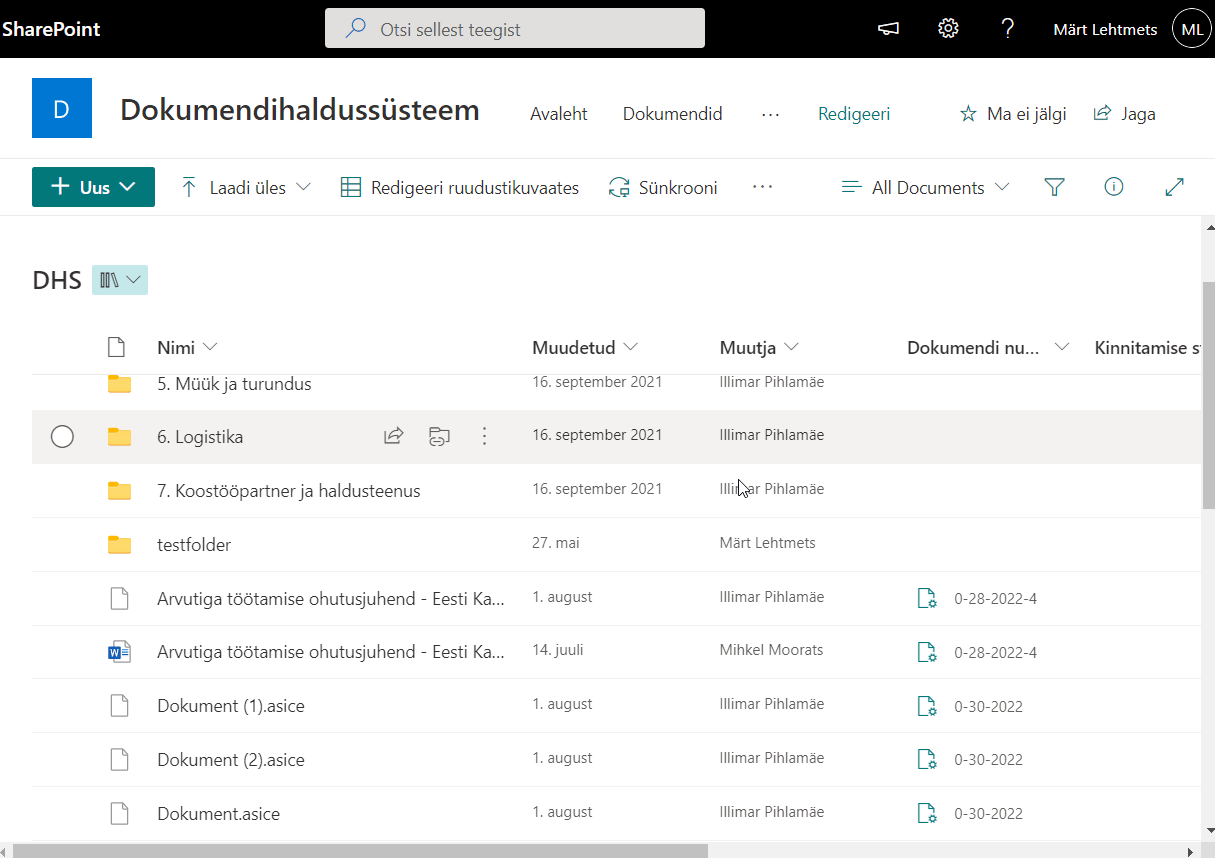Go to the Avaleht navigation tab
Screen dimensions: 1215x858
tap(559, 114)
